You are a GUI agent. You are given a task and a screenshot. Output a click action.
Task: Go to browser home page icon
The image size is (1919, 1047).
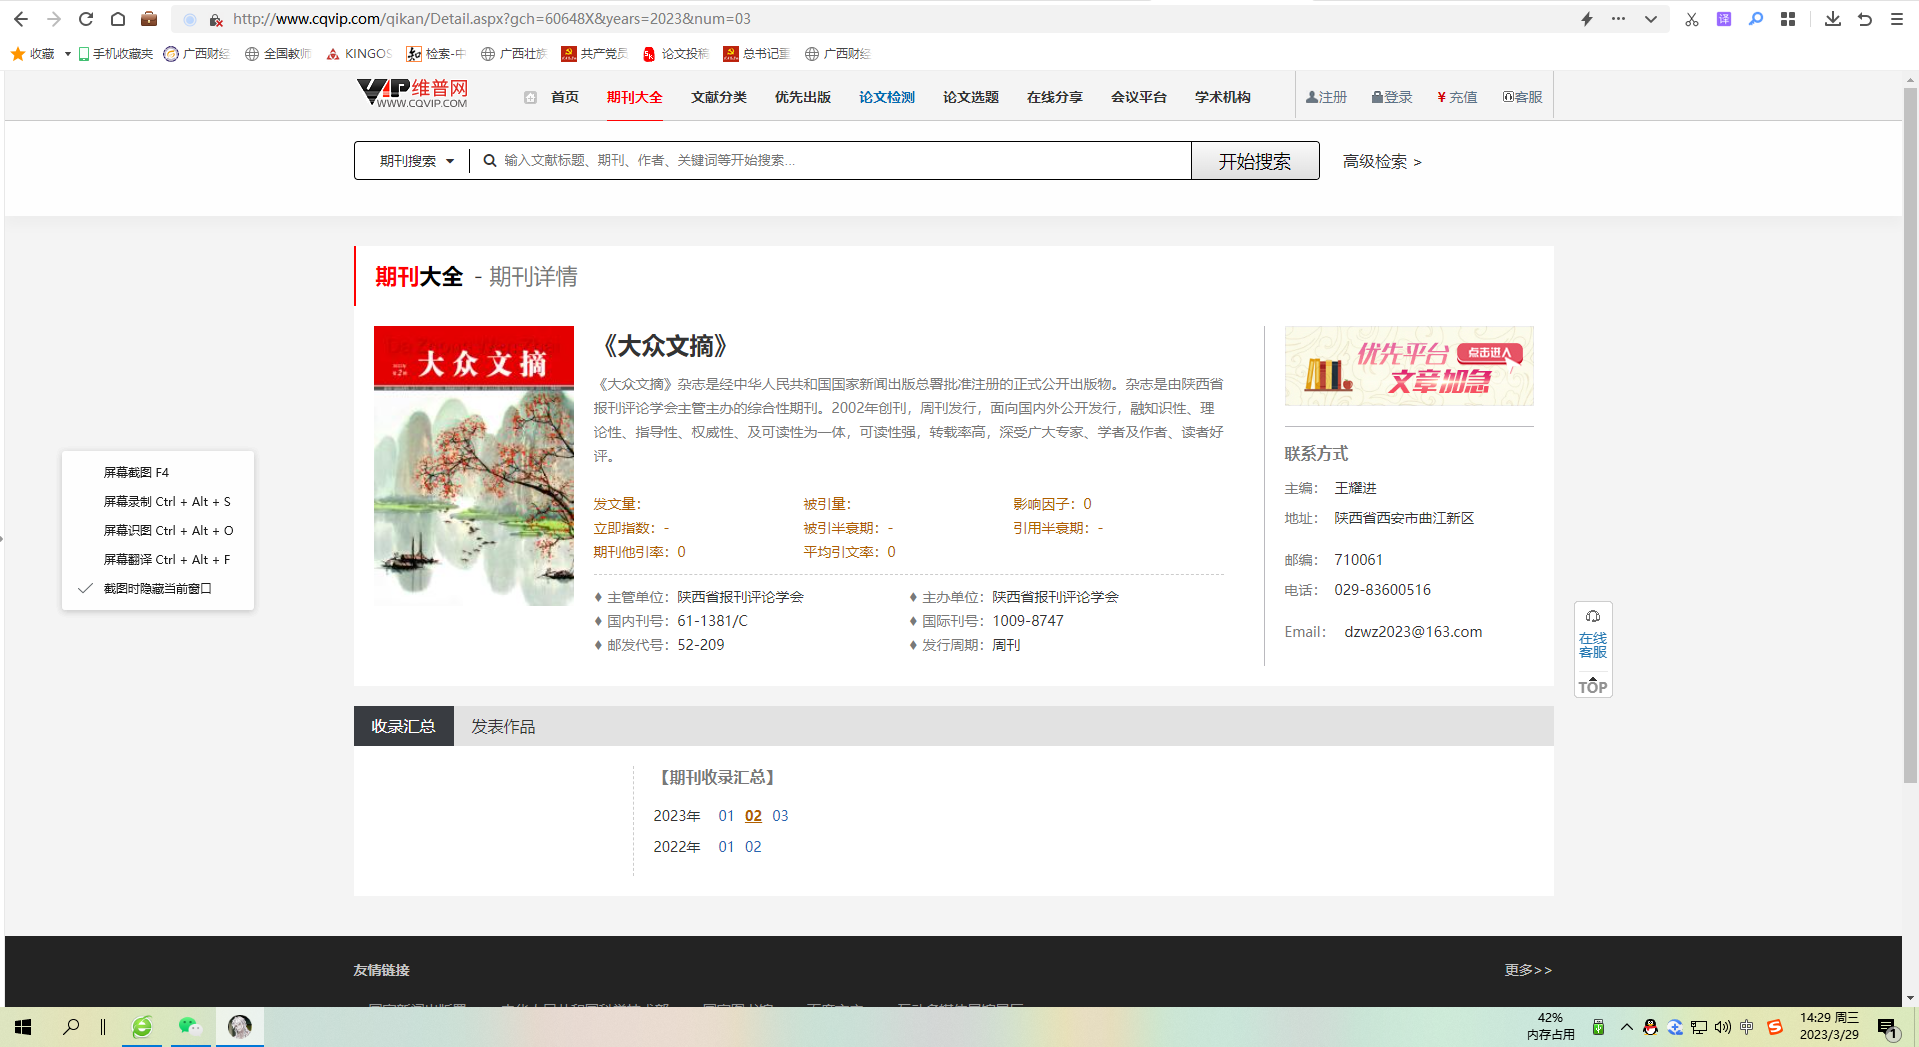[118, 19]
